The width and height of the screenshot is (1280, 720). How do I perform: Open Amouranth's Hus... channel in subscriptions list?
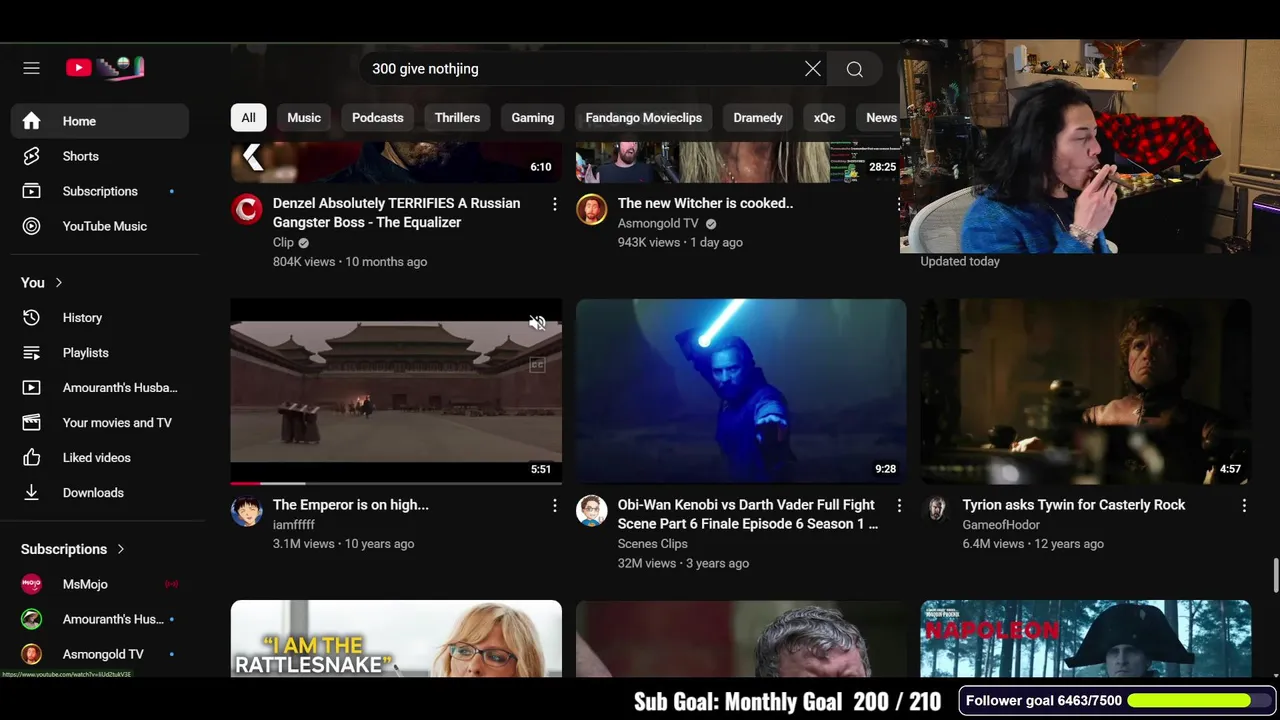pos(100,619)
